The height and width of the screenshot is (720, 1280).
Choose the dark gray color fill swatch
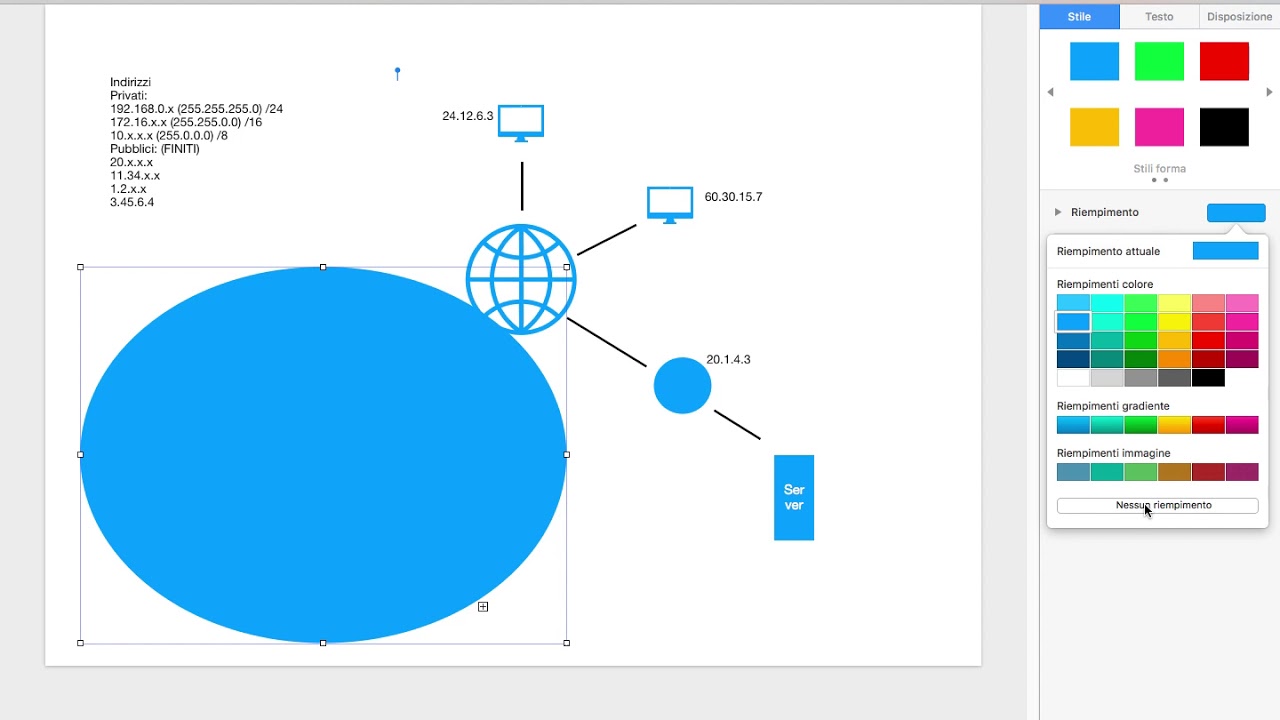click(1175, 378)
